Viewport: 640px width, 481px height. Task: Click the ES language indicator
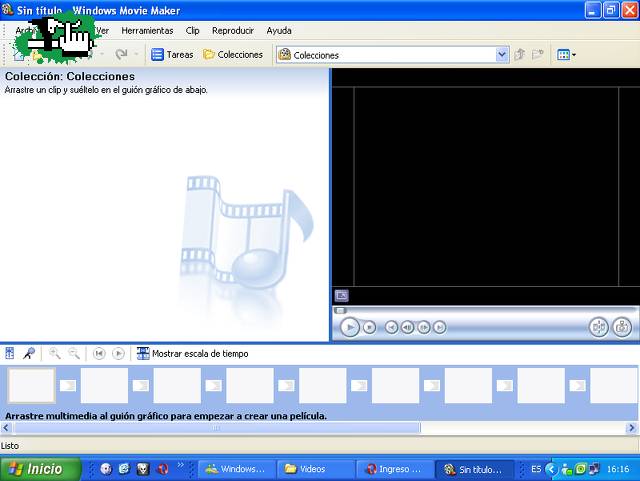pos(536,469)
